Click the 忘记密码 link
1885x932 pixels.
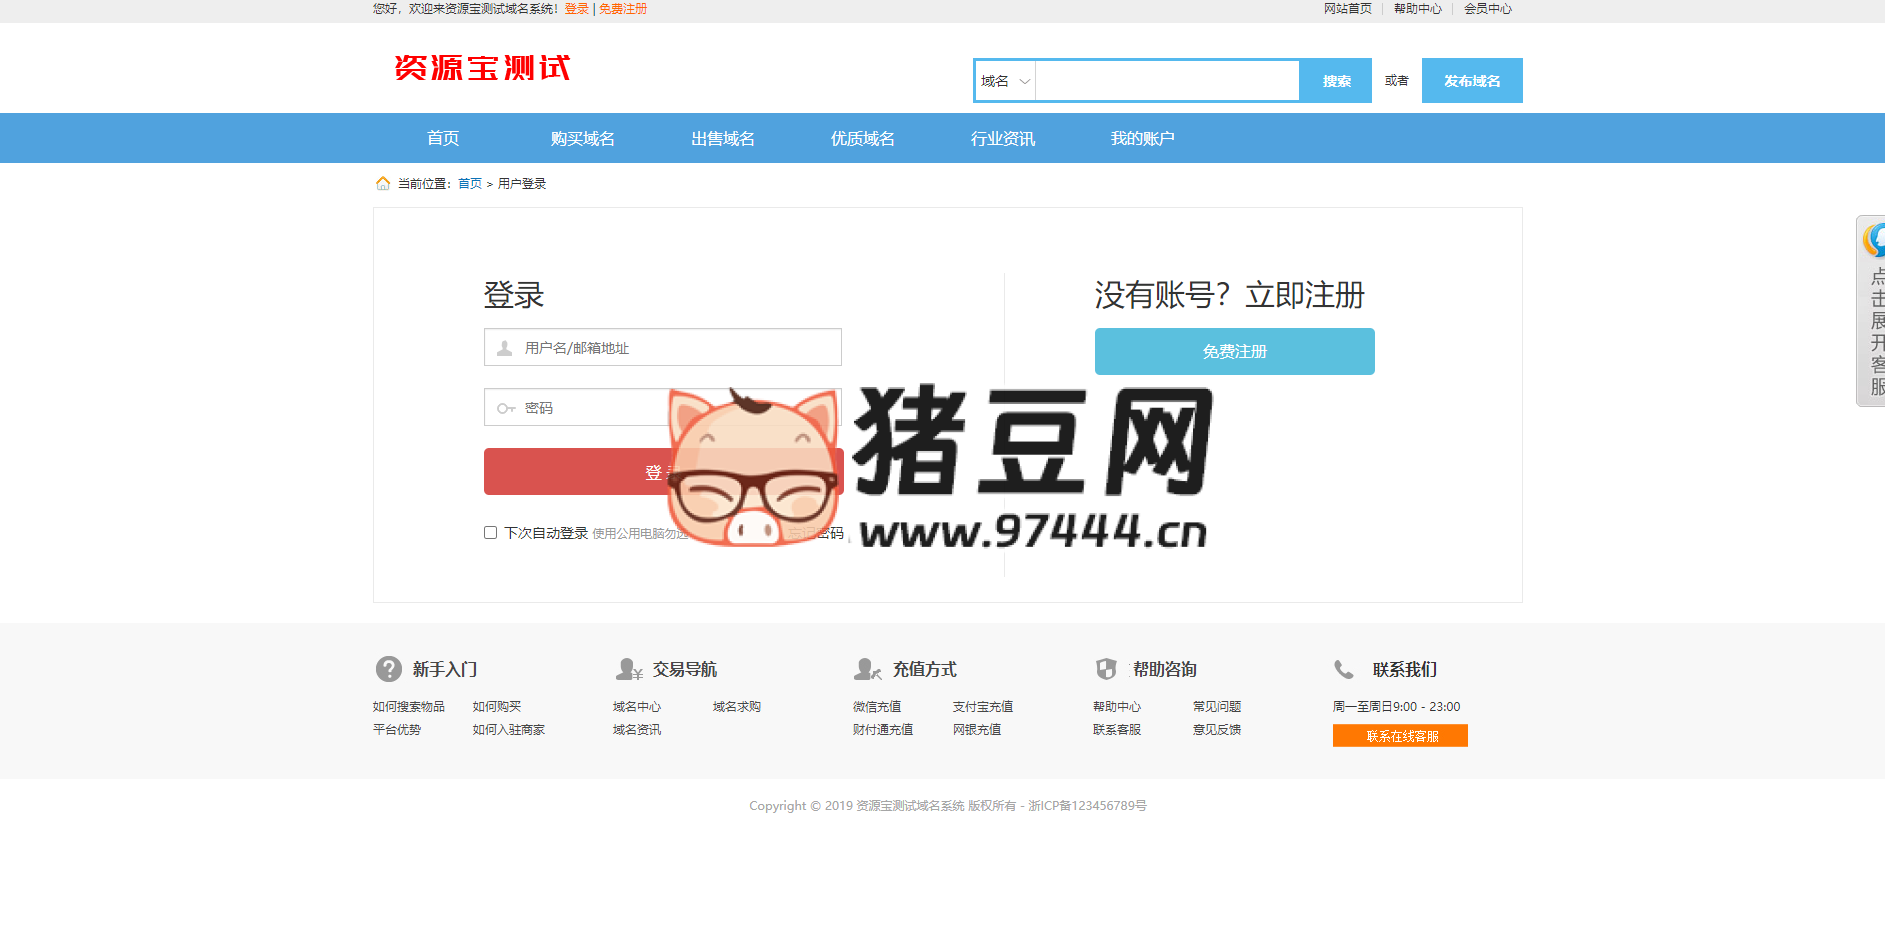[x=815, y=535]
